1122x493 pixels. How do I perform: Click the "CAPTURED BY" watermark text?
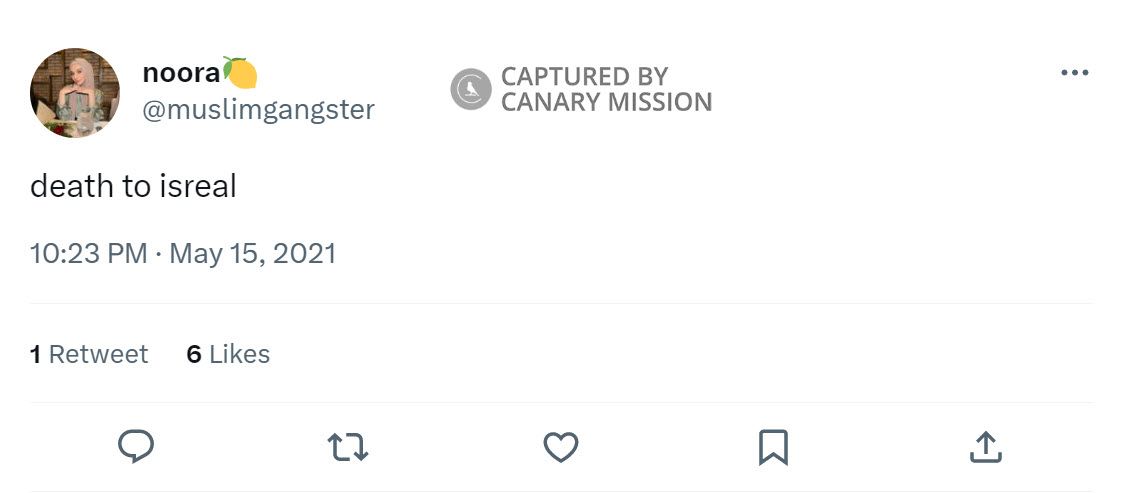click(x=584, y=76)
